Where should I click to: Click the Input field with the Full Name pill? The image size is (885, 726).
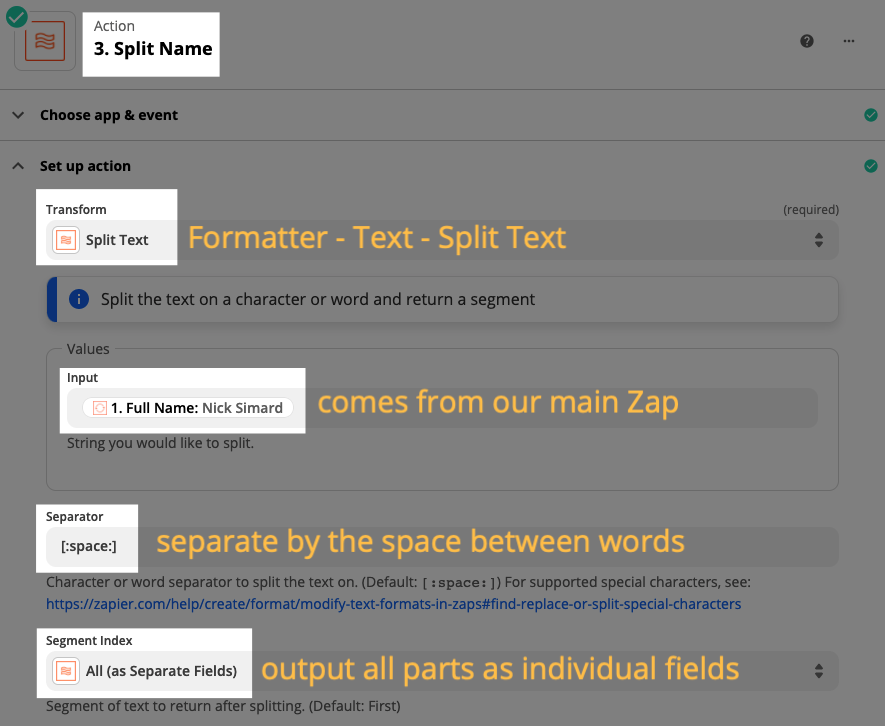tap(442, 408)
